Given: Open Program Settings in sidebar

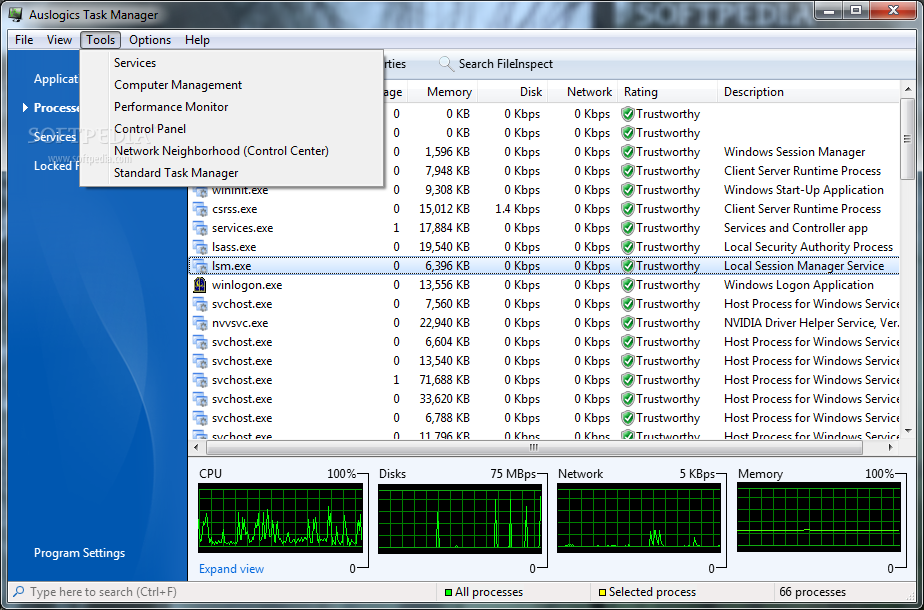Looking at the screenshot, I should tap(79, 553).
